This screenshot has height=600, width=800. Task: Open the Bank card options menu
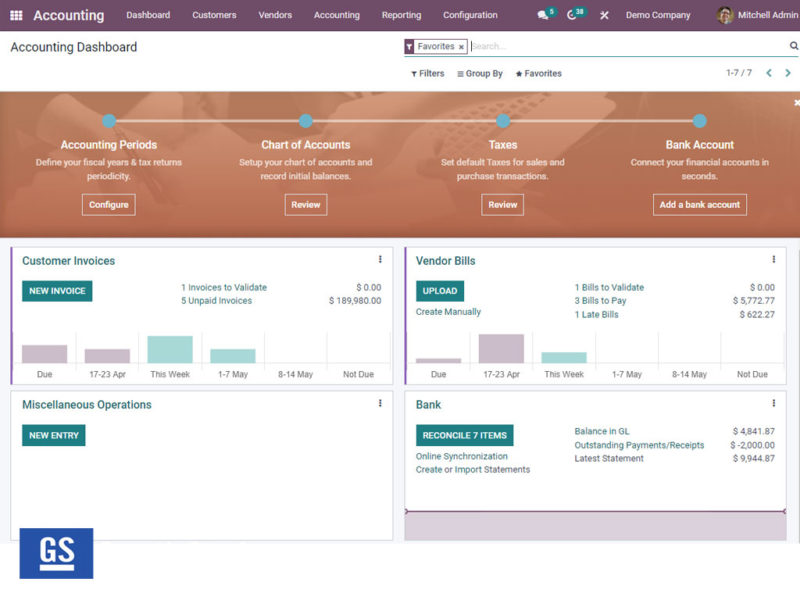tap(774, 404)
